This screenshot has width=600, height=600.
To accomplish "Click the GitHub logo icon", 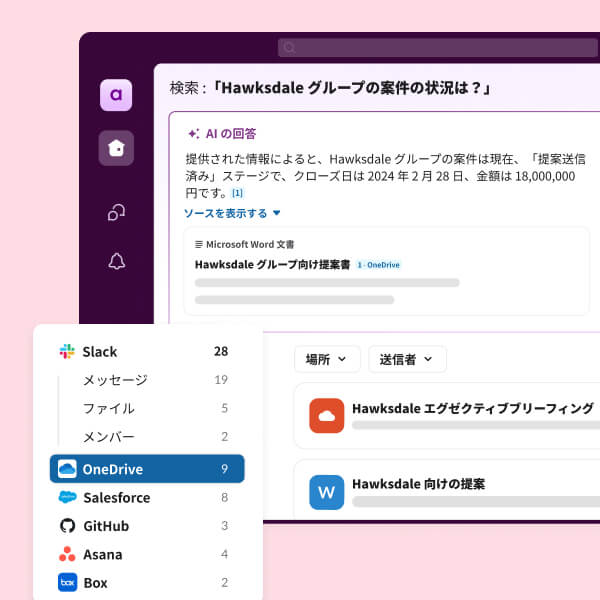I will [67, 526].
